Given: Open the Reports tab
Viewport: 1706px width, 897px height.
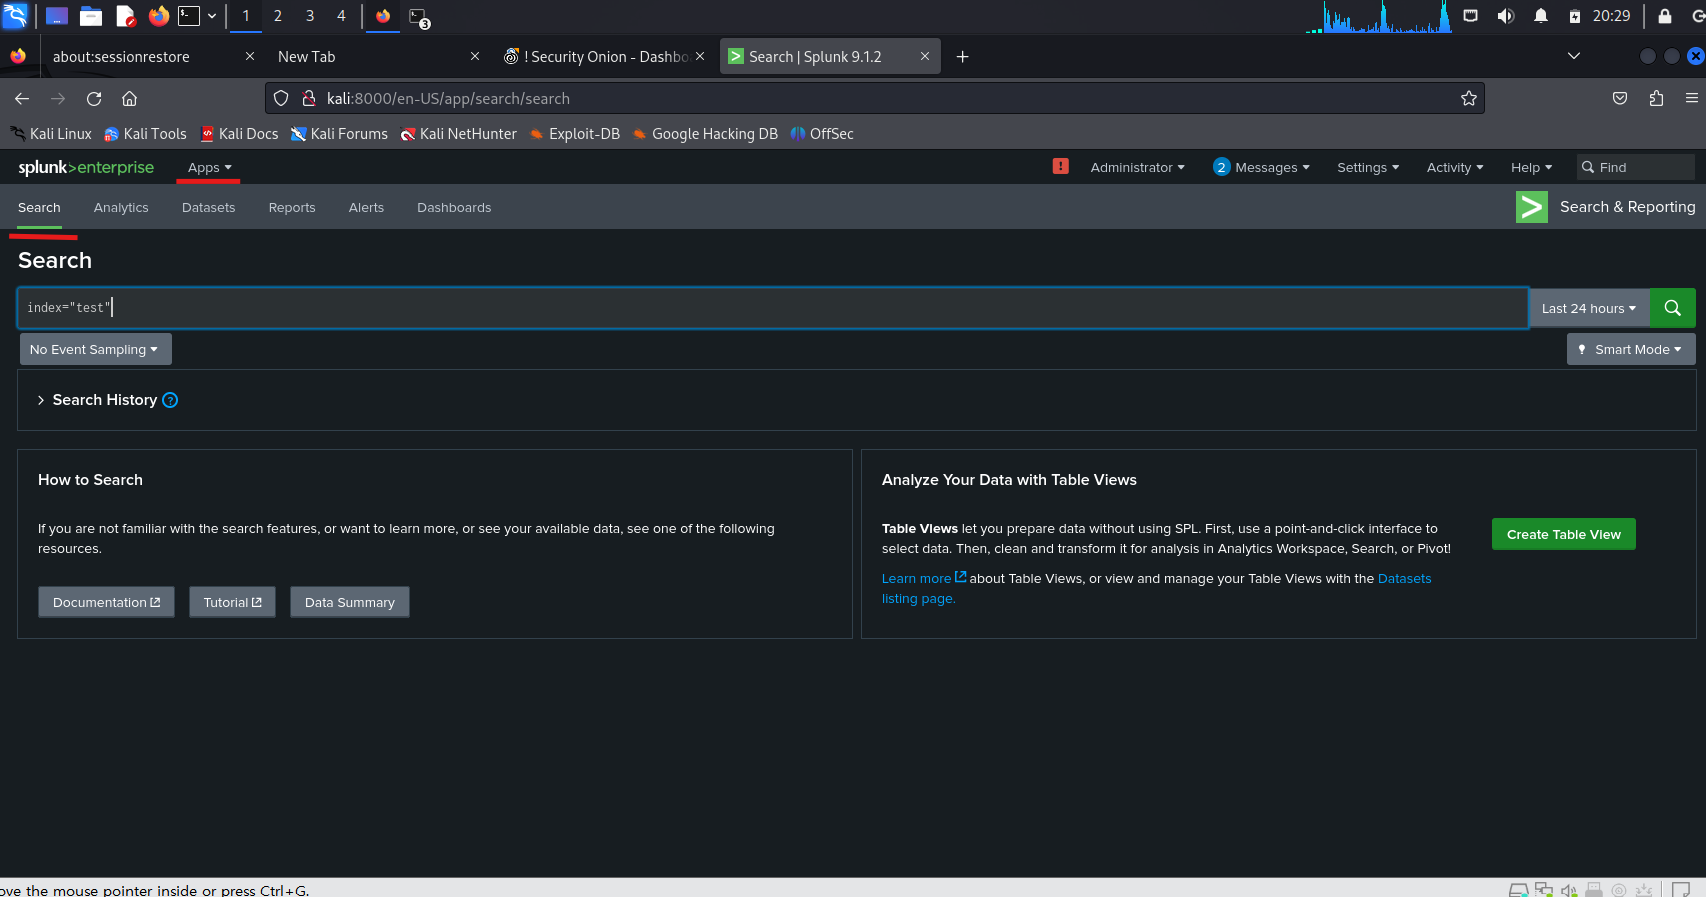Looking at the screenshot, I should [x=292, y=207].
